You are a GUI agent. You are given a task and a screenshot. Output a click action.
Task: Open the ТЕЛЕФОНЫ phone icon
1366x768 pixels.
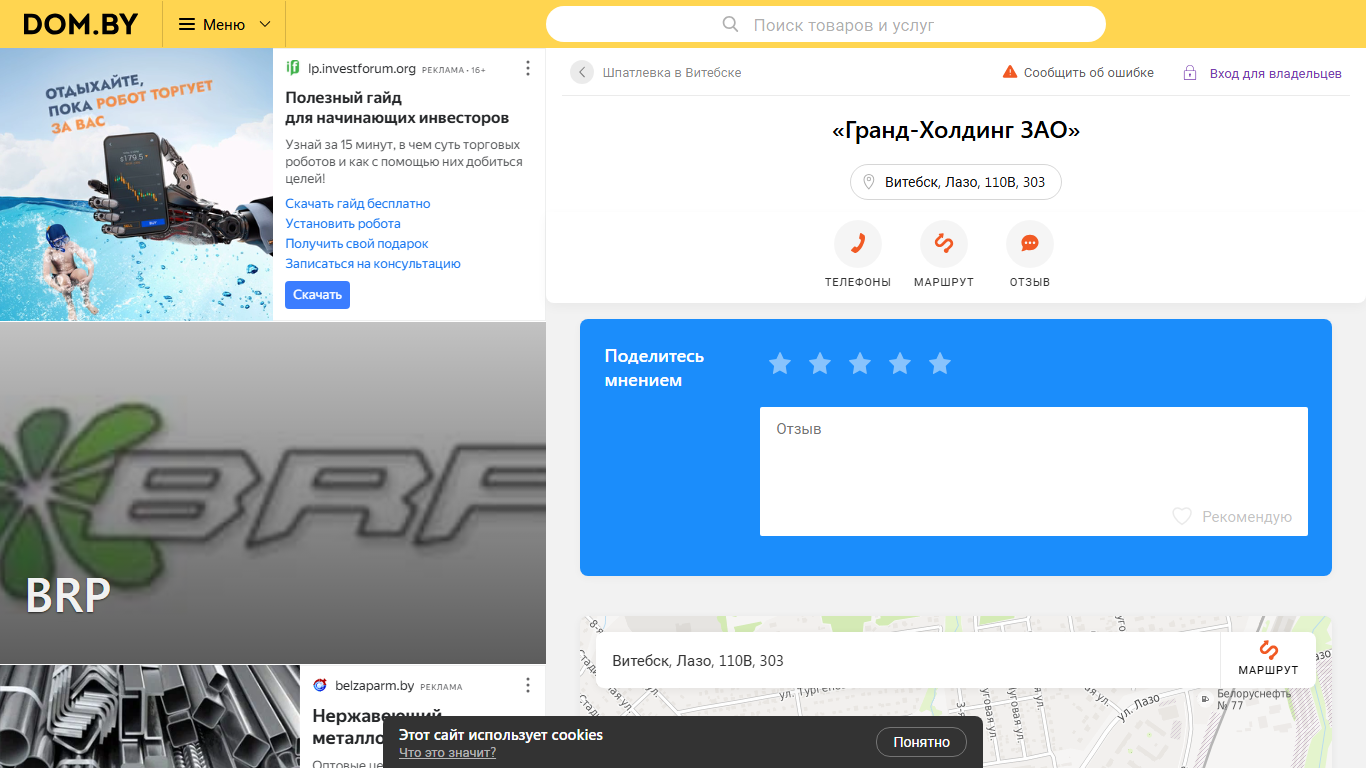click(858, 244)
